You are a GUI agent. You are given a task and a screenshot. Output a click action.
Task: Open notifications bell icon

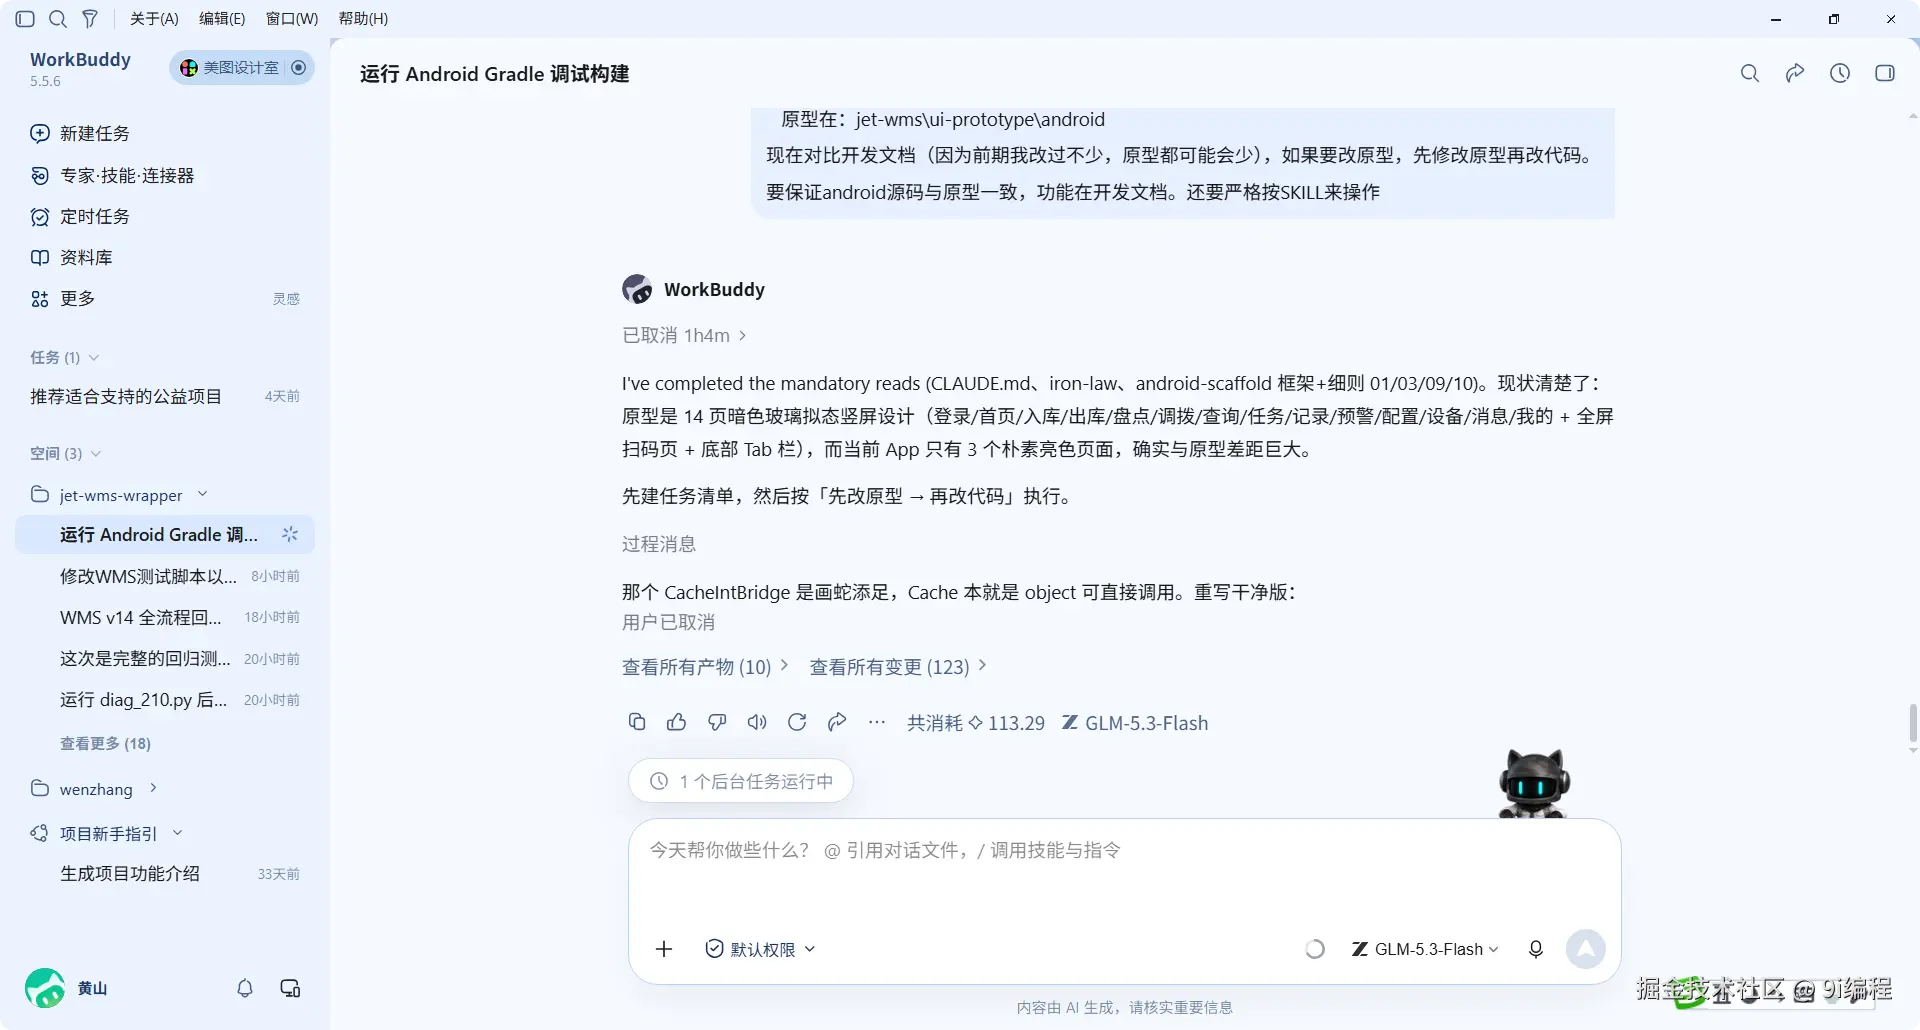pos(245,988)
